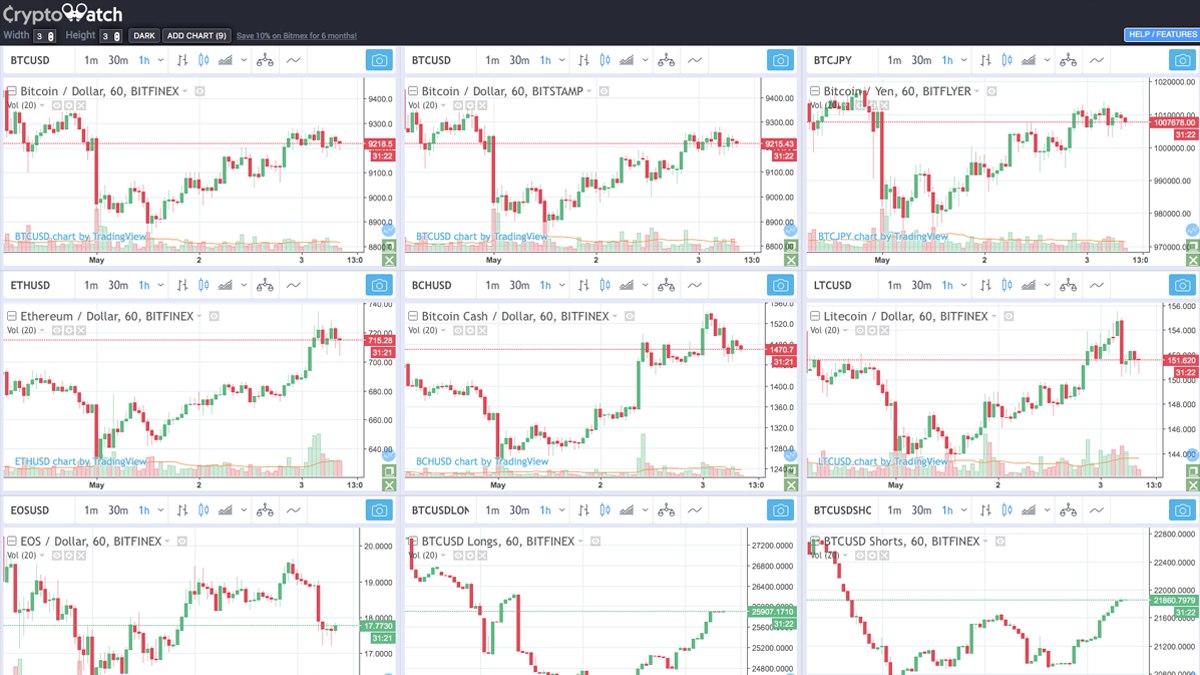The height and width of the screenshot is (675, 1200).
Task: Open Indicators on EOSUSD toolbar
Action: click(x=293, y=510)
